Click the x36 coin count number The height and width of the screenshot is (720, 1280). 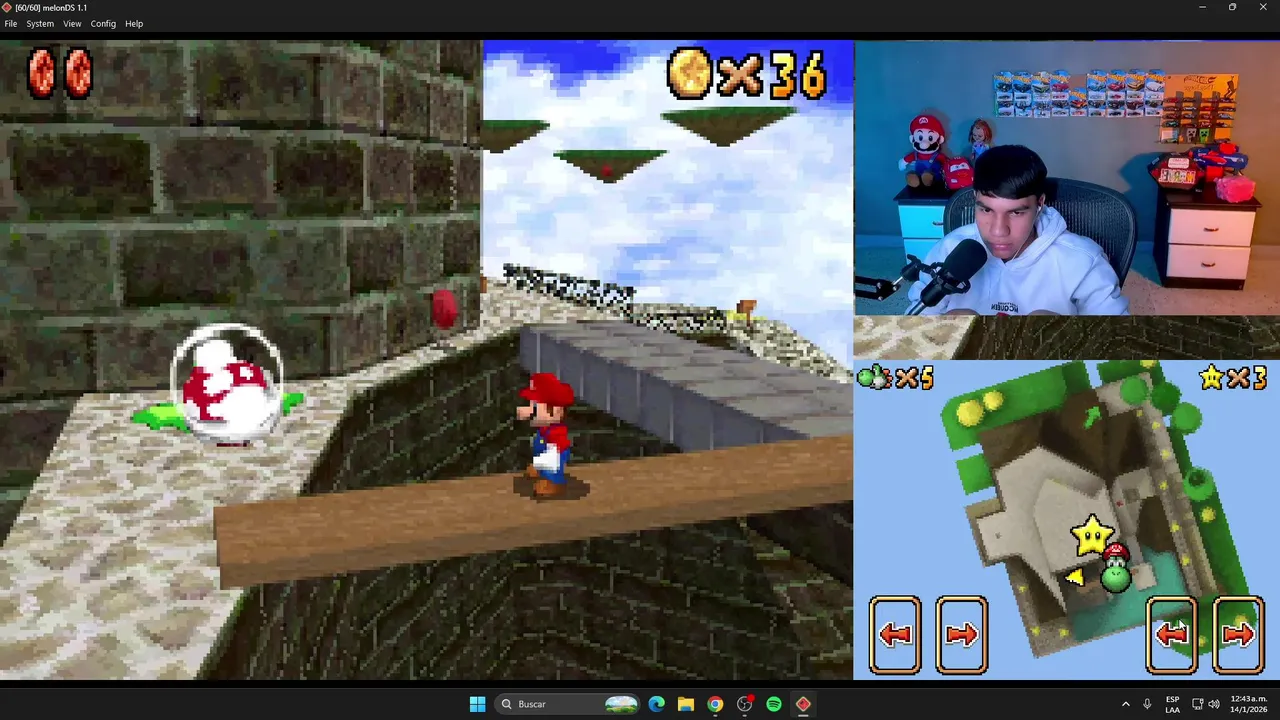(x=772, y=74)
